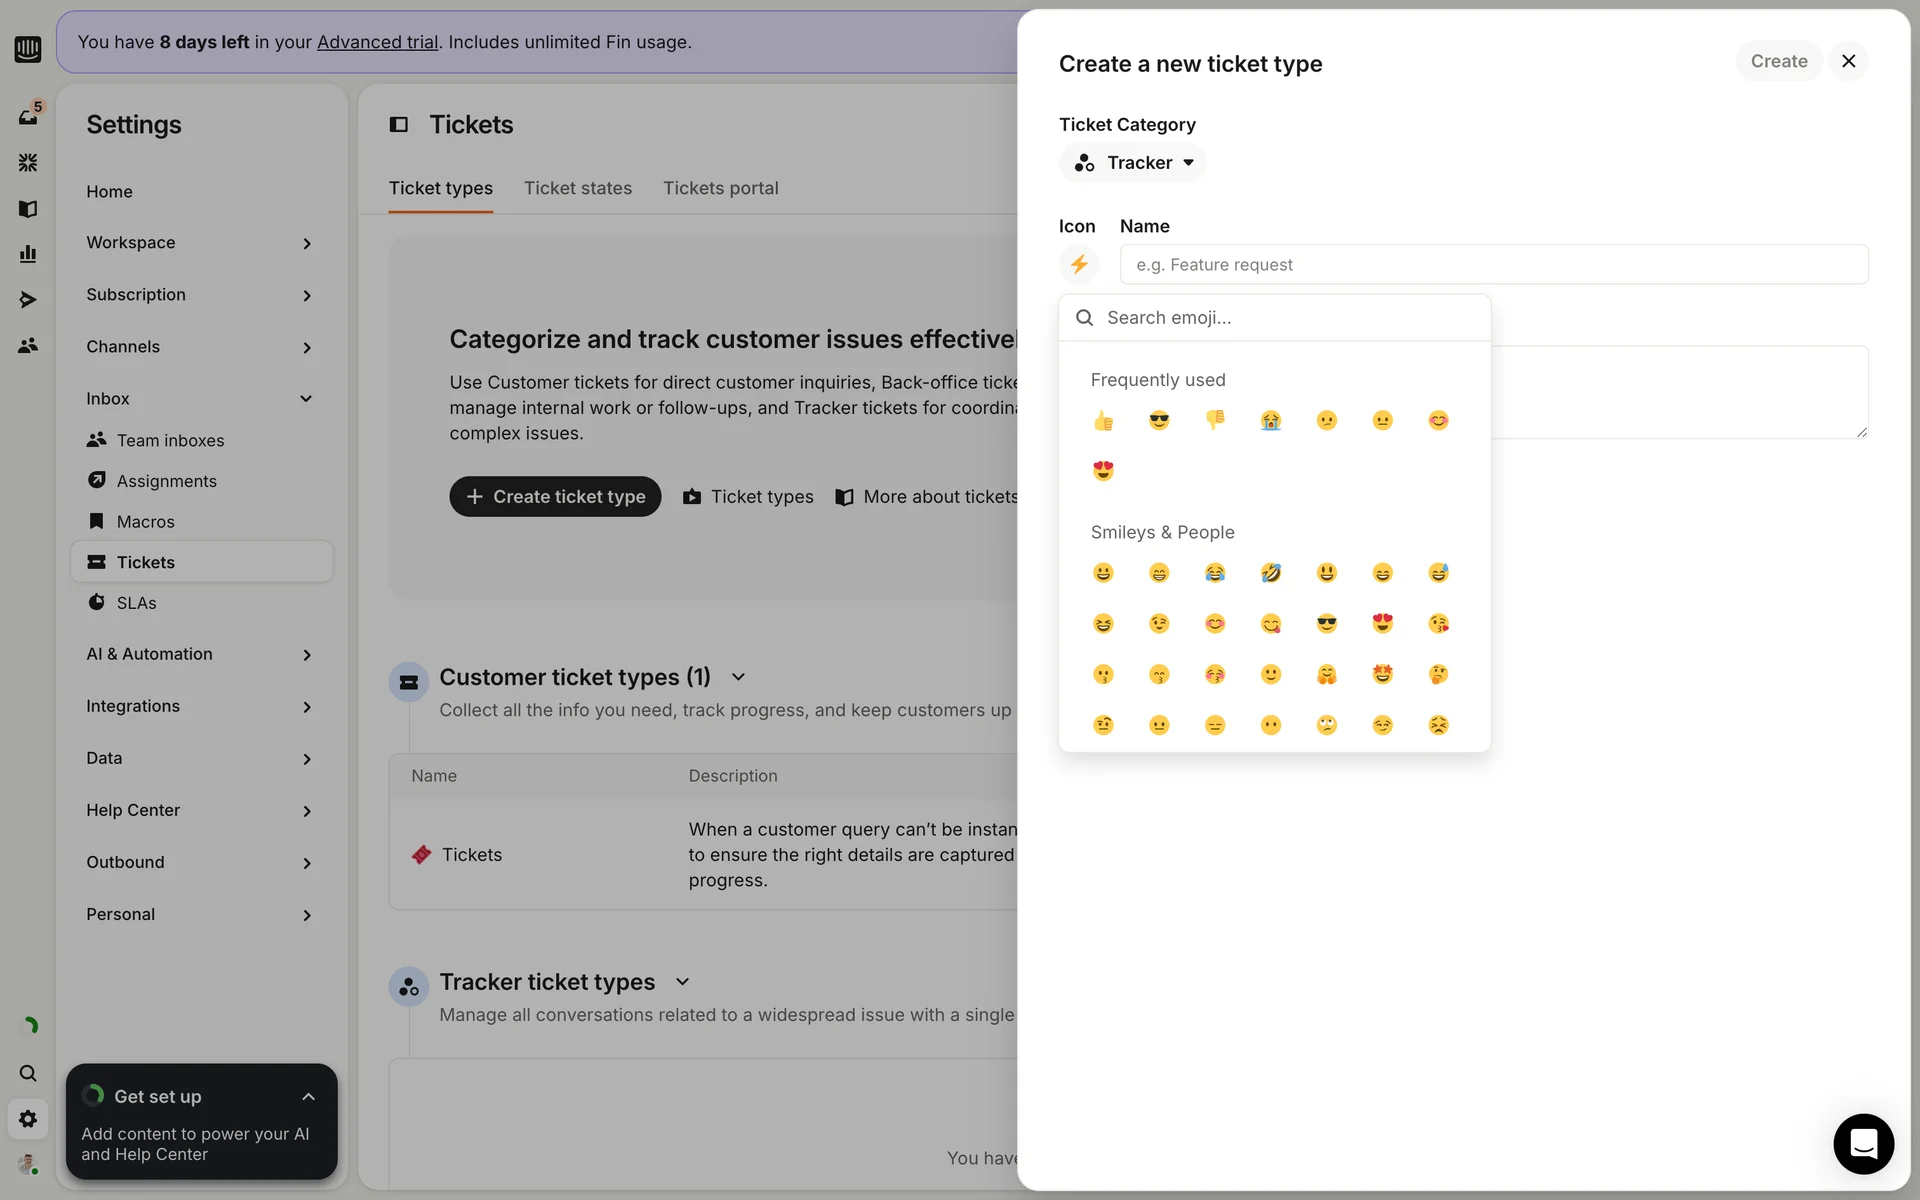
Task: Open the Tracker ticket category dropdown
Action: click(x=1133, y=163)
